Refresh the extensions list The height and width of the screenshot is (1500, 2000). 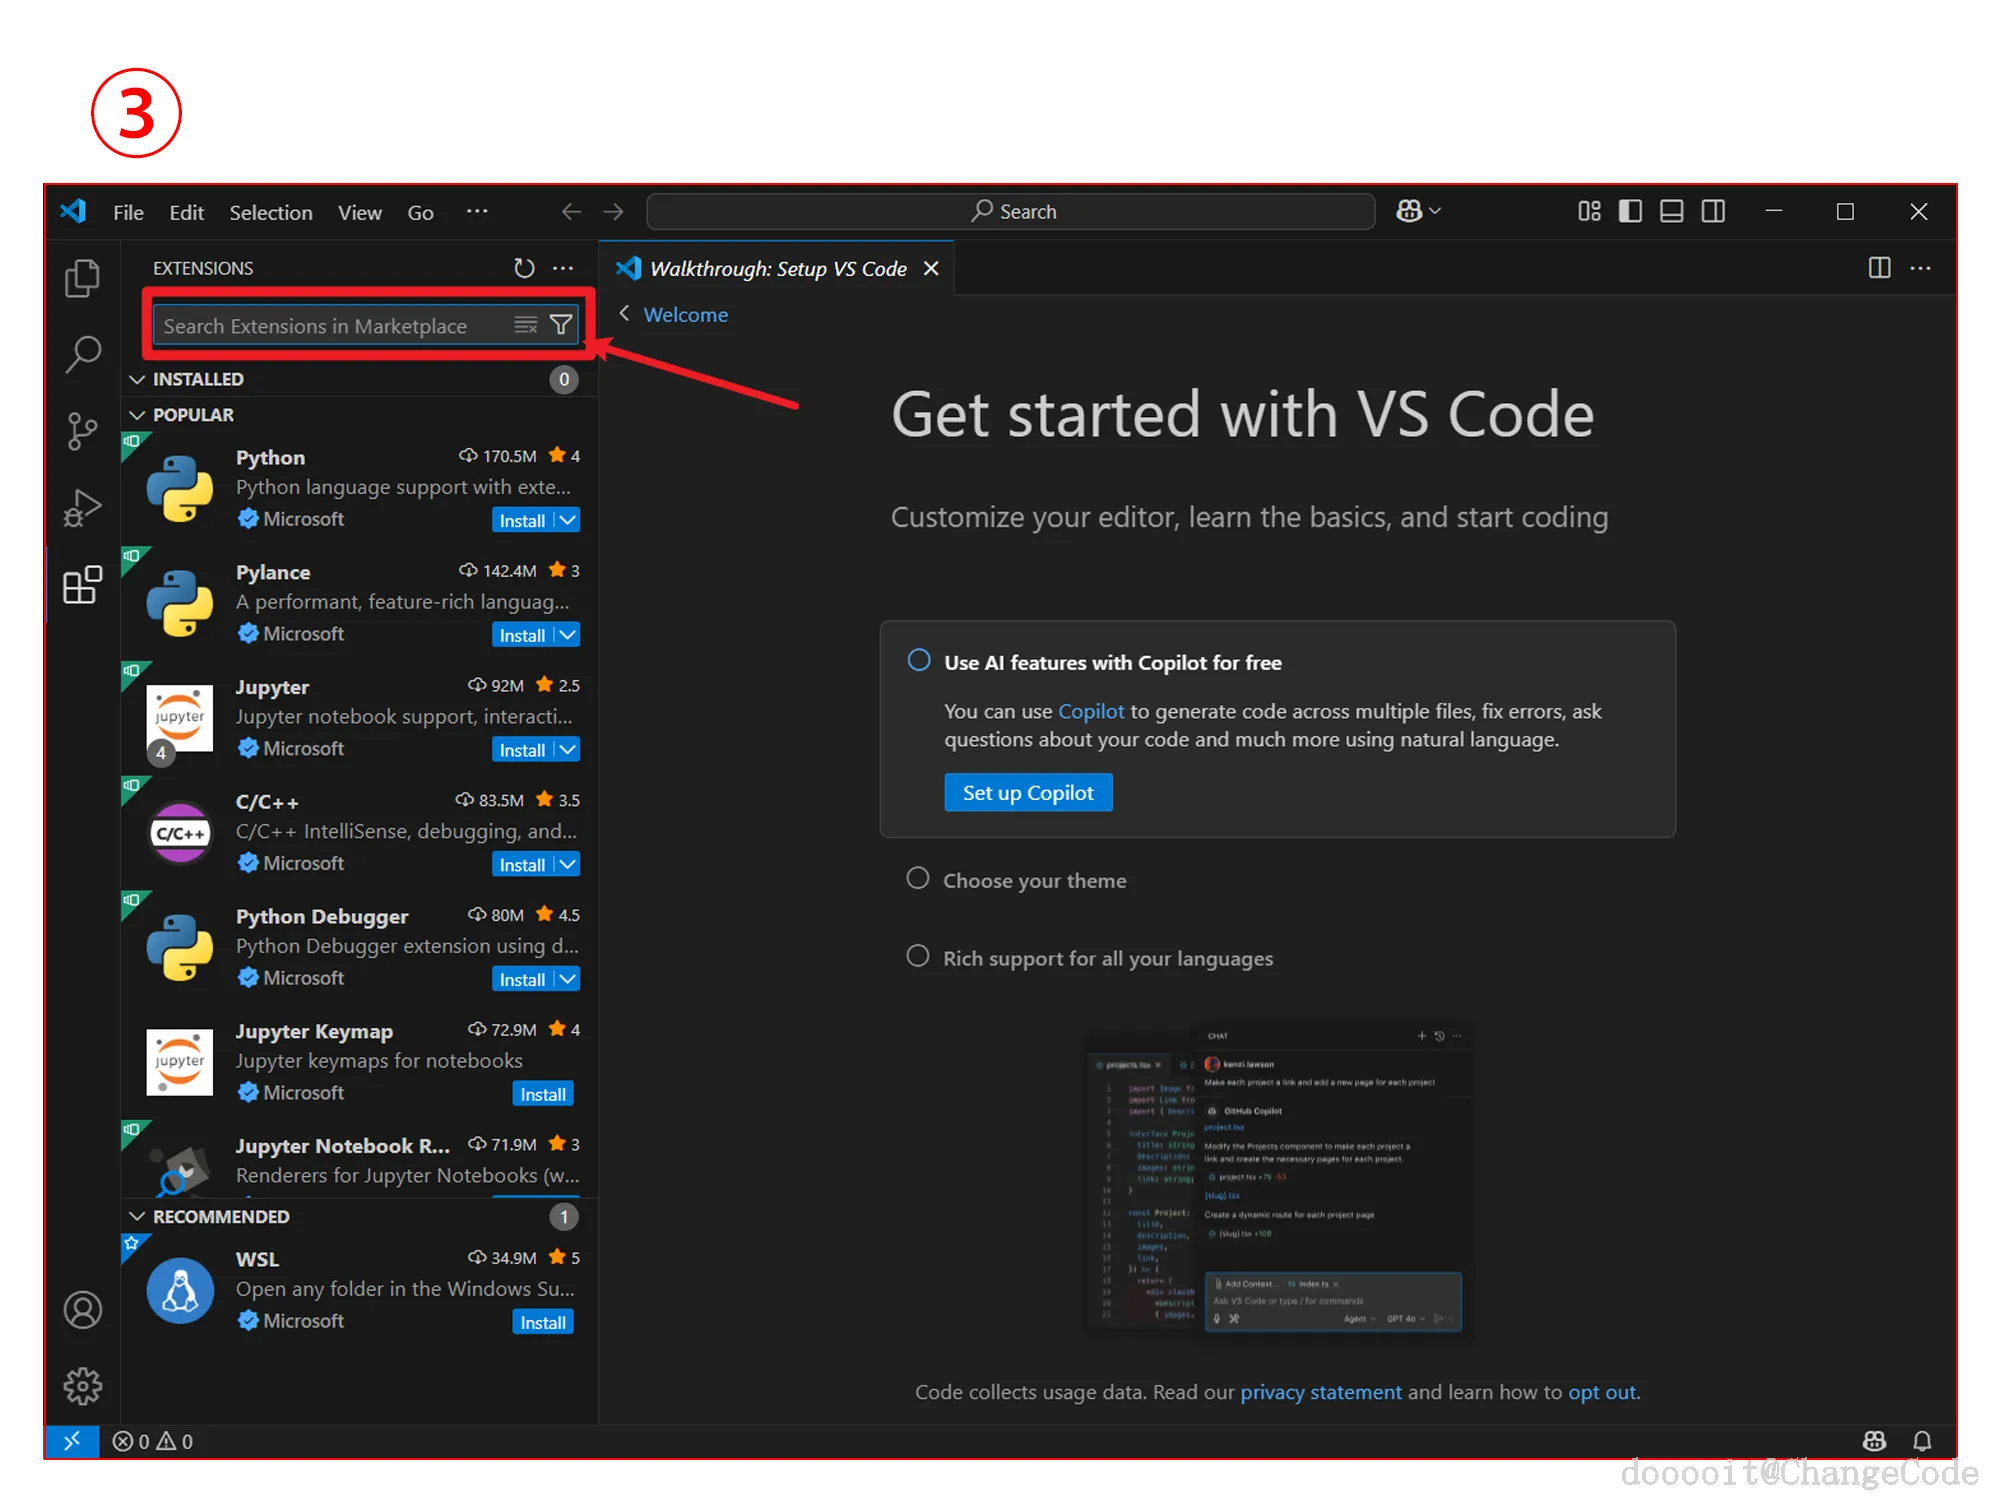524,268
